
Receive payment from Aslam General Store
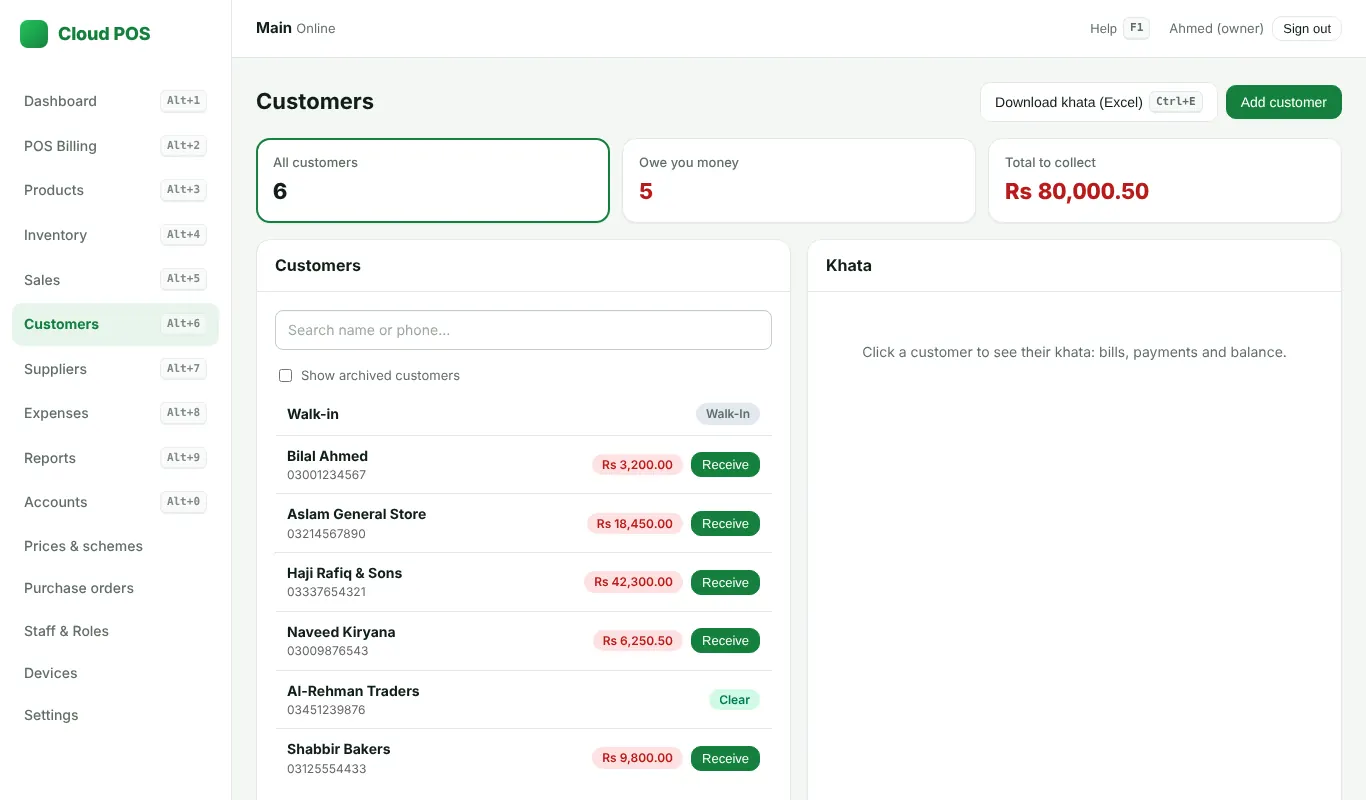tap(725, 524)
